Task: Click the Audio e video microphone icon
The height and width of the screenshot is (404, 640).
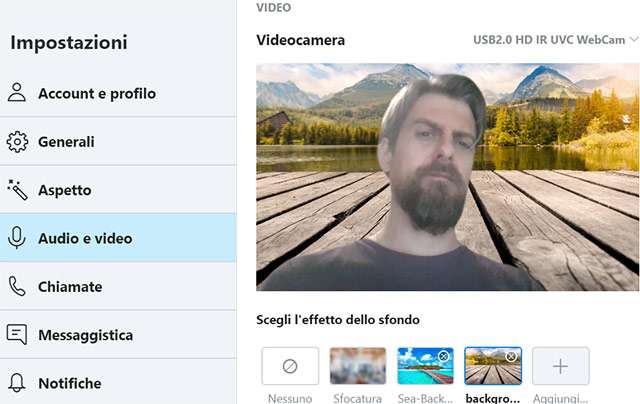Action: click(17, 238)
